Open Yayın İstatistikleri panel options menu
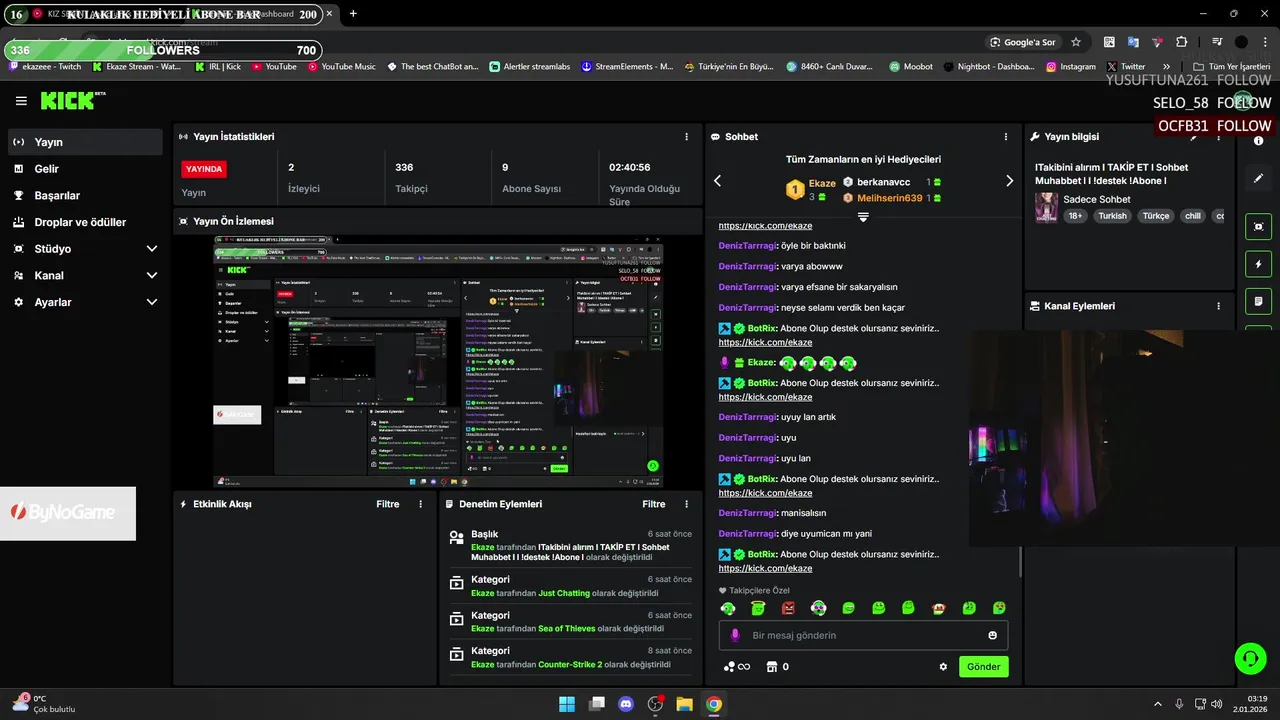This screenshot has height=720, width=1280. tap(686, 136)
